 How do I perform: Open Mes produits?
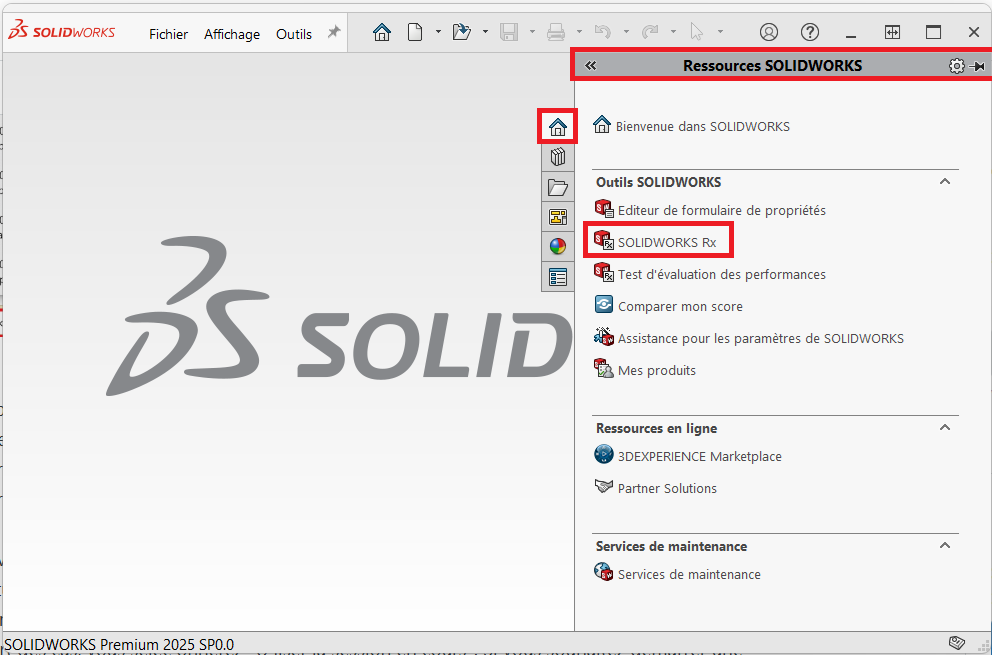645,370
